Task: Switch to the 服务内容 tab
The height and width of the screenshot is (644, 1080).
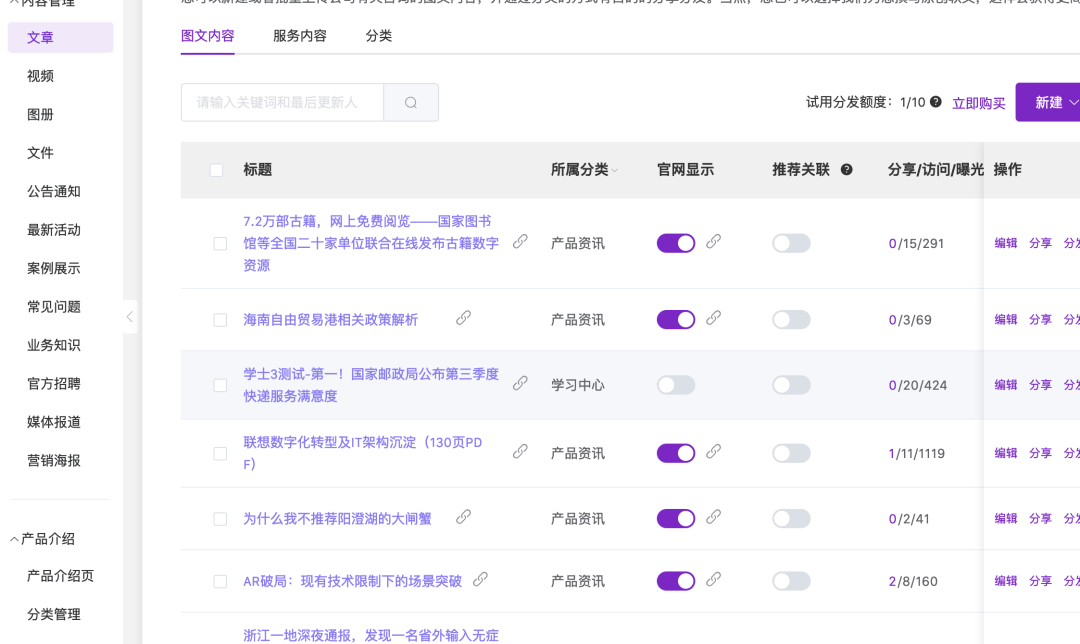Action: click(300, 36)
